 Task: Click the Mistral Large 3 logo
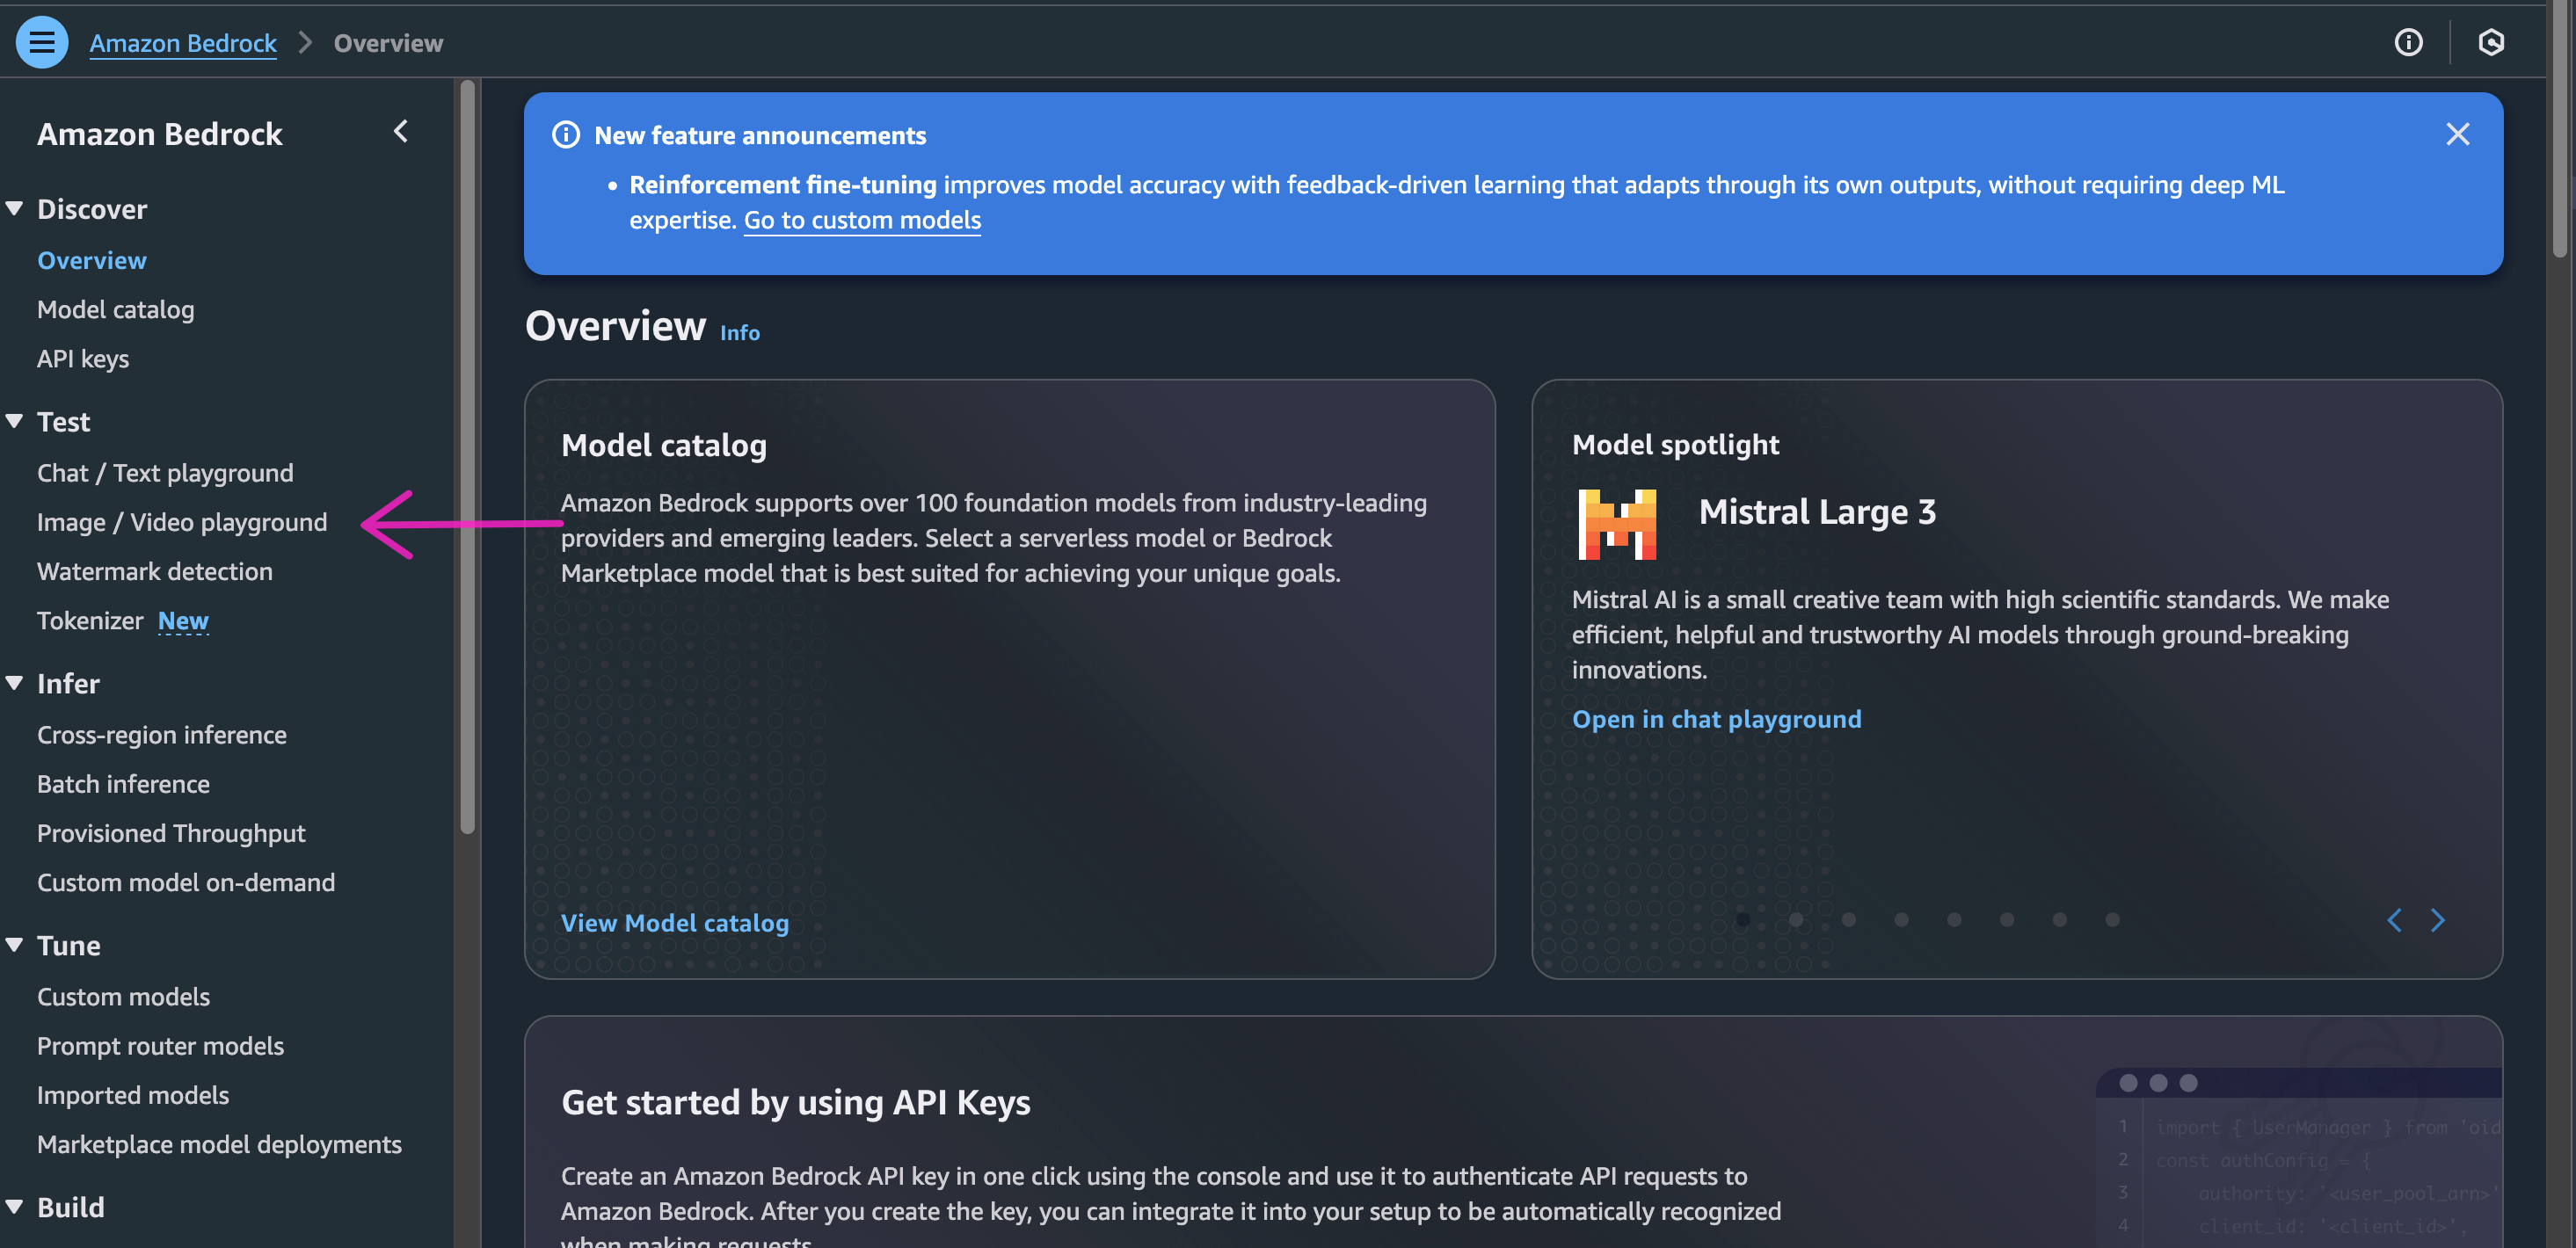[x=1616, y=523]
